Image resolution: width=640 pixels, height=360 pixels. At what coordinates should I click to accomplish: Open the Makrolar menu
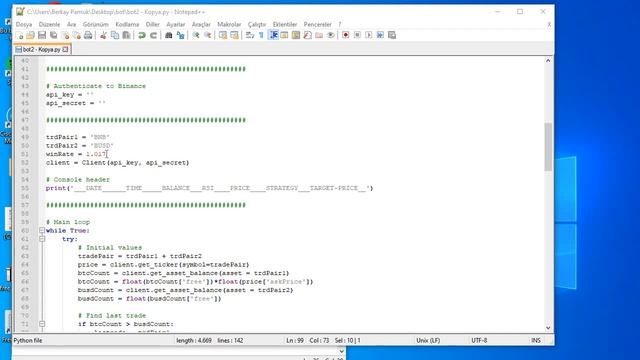click(x=229, y=24)
